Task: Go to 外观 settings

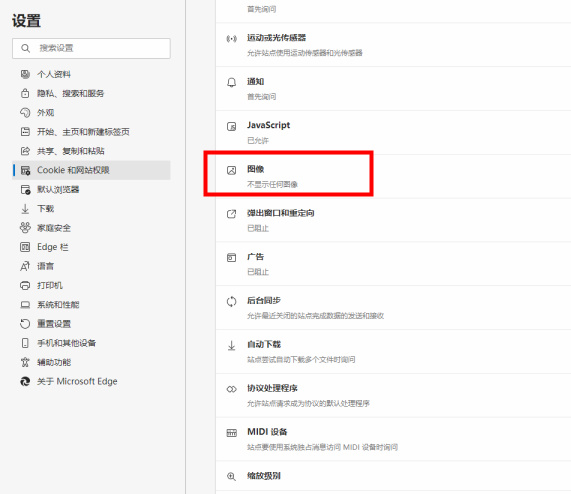Action: 91,112
